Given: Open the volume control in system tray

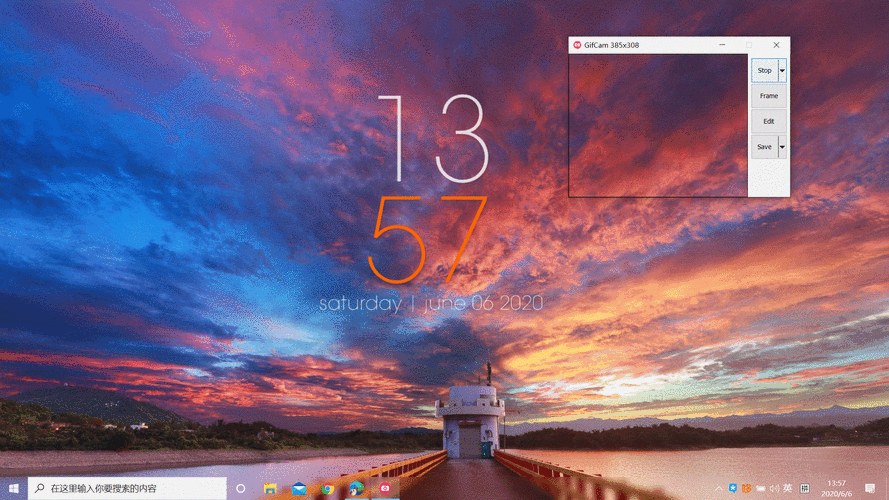Looking at the screenshot, I should 774,488.
